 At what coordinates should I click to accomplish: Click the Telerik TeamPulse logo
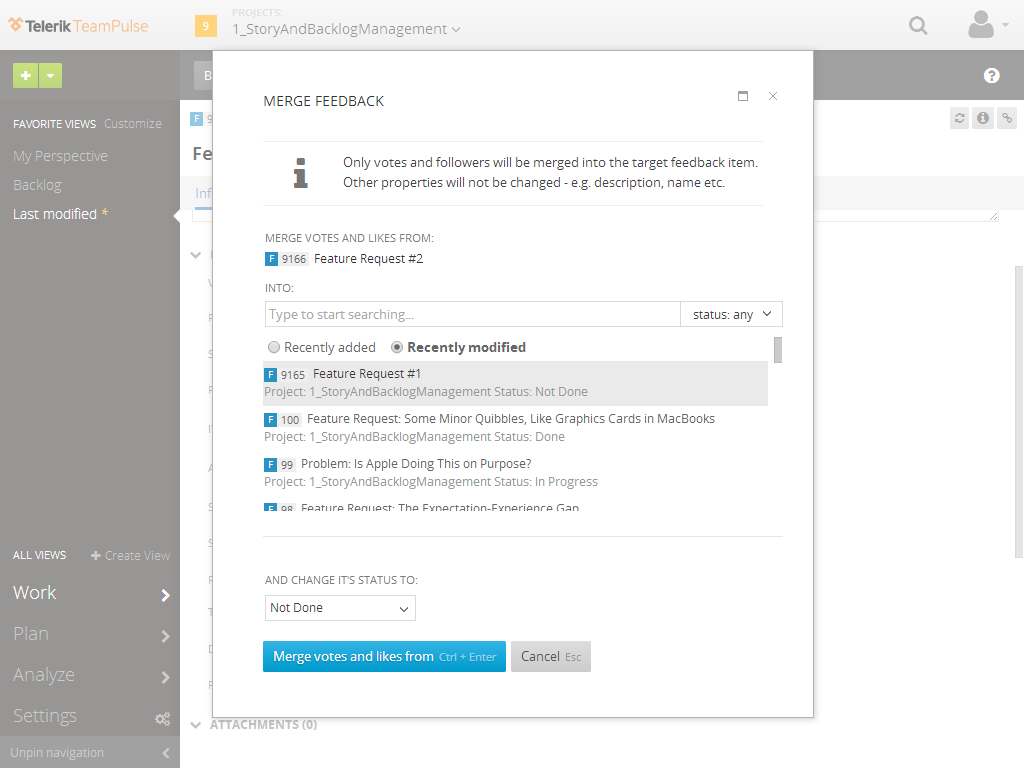78,26
